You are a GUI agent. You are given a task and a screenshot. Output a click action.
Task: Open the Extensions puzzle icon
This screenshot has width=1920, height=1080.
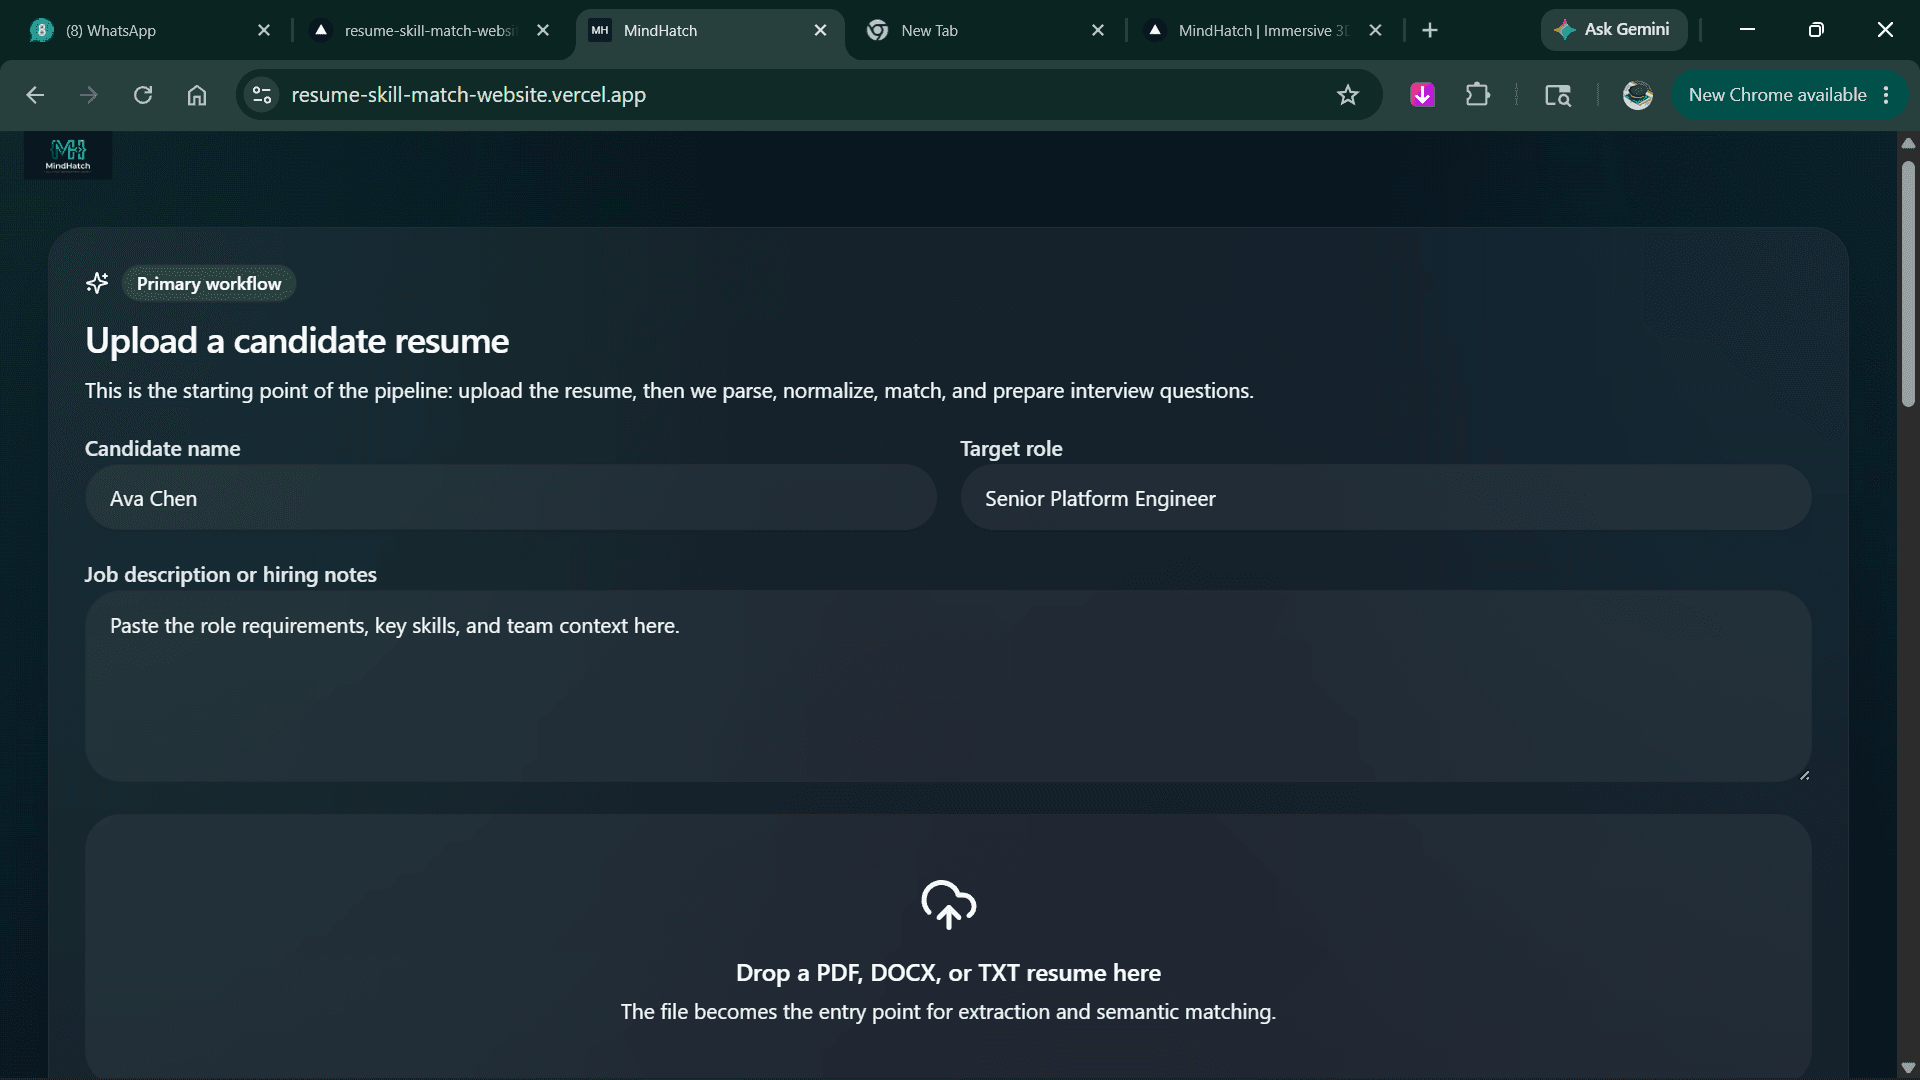coord(1478,95)
